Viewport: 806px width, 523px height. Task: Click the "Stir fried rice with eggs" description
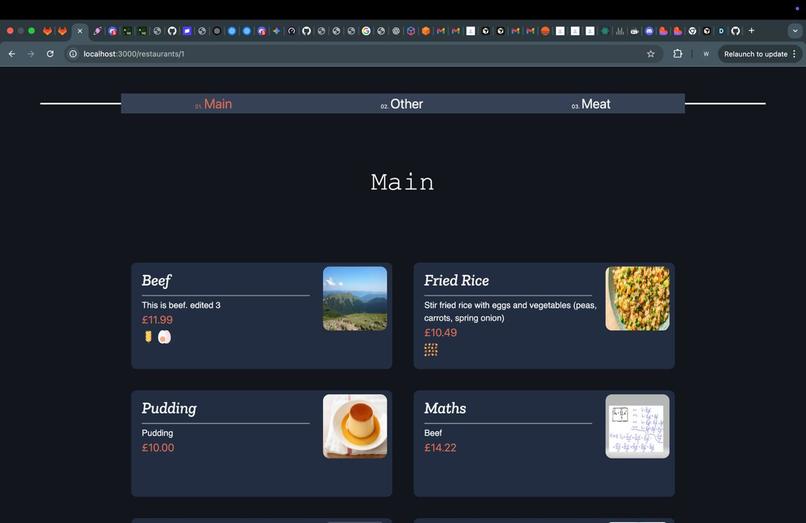(510, 311)
